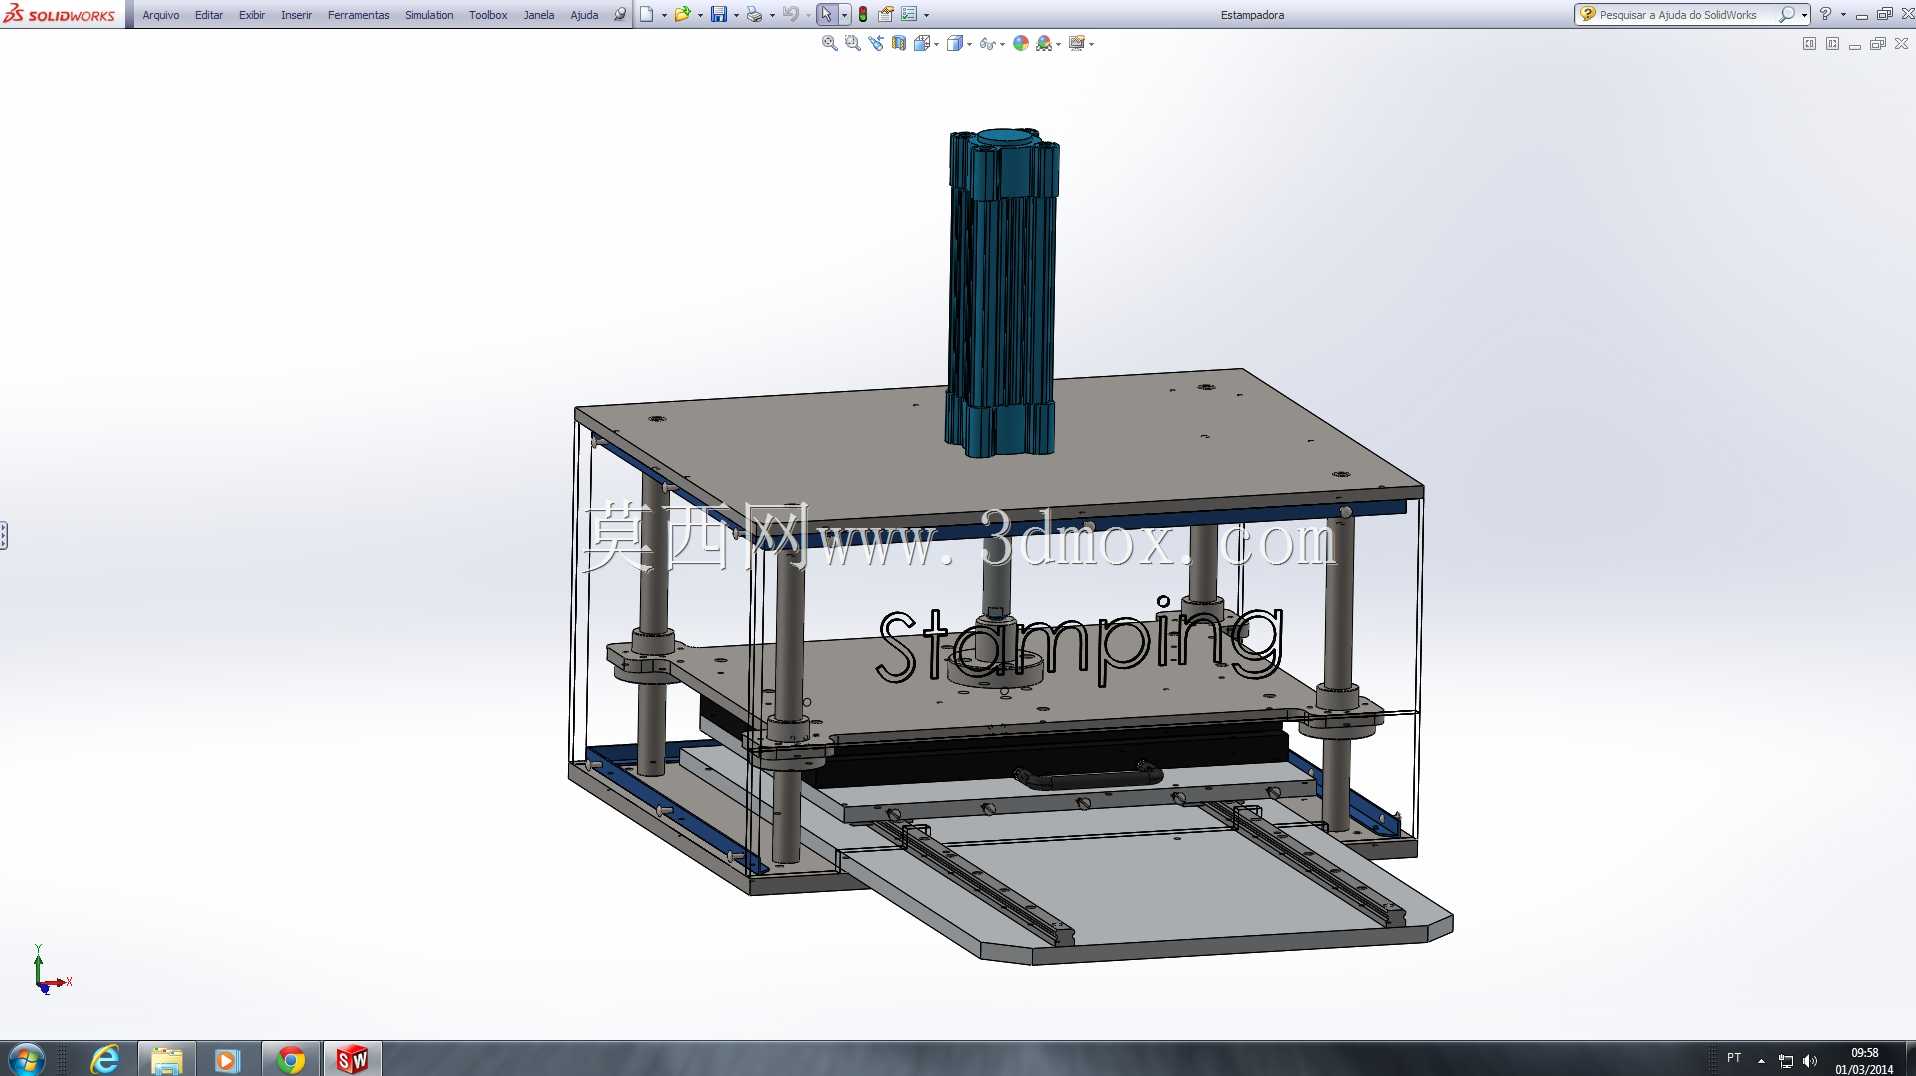Screen dimensions: 1916x1076
Task: Pin the menu bar with pushpin icon
Action: (619, 15)
